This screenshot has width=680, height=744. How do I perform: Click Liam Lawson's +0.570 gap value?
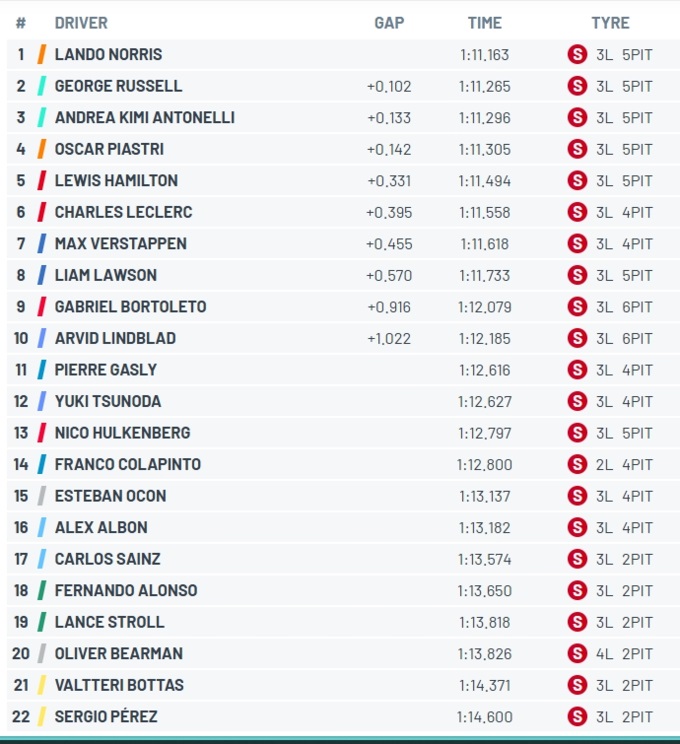pos(389,276)
